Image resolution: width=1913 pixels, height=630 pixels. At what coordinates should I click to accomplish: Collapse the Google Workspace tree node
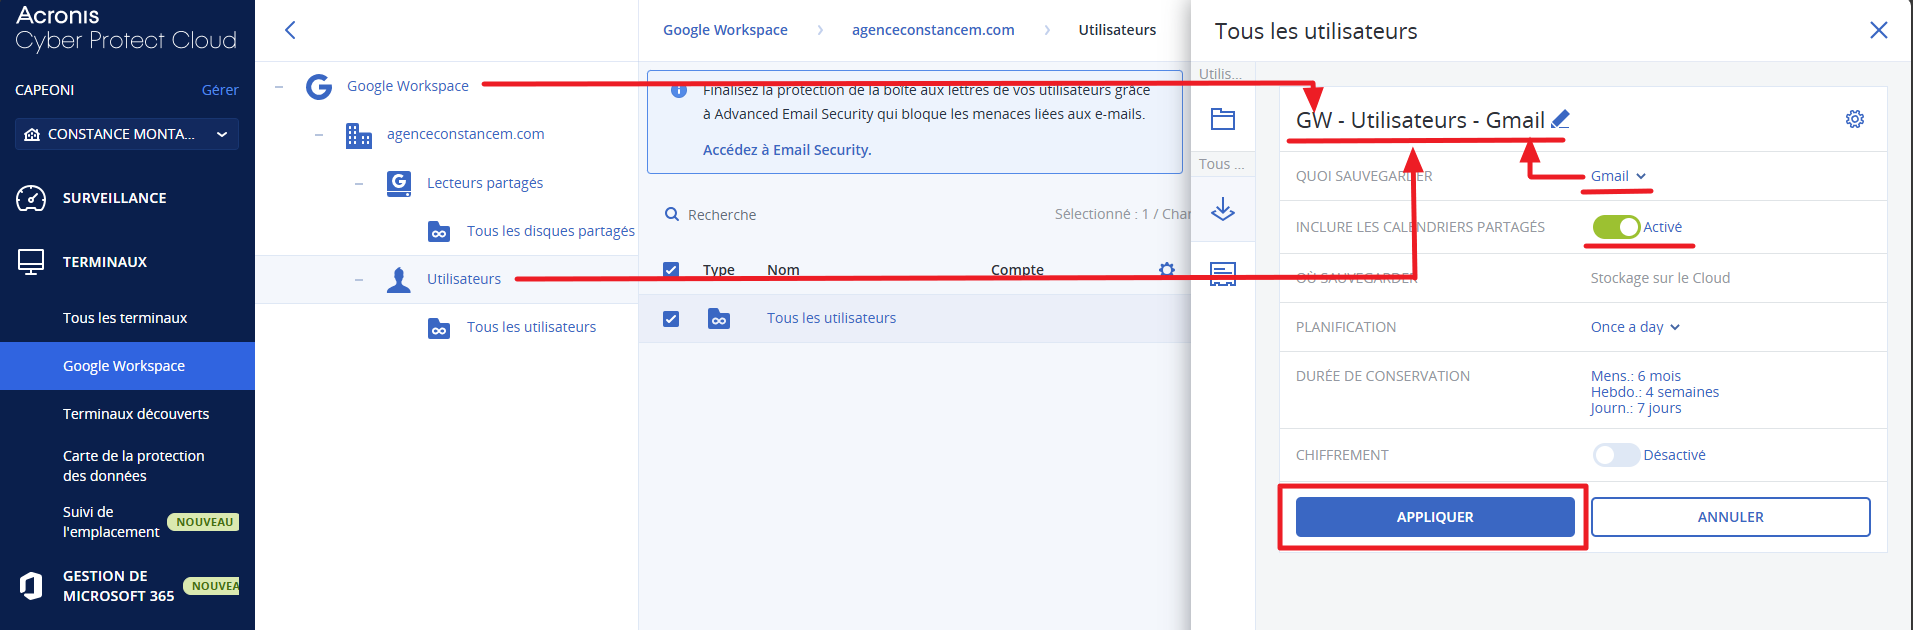pos(279,87)
